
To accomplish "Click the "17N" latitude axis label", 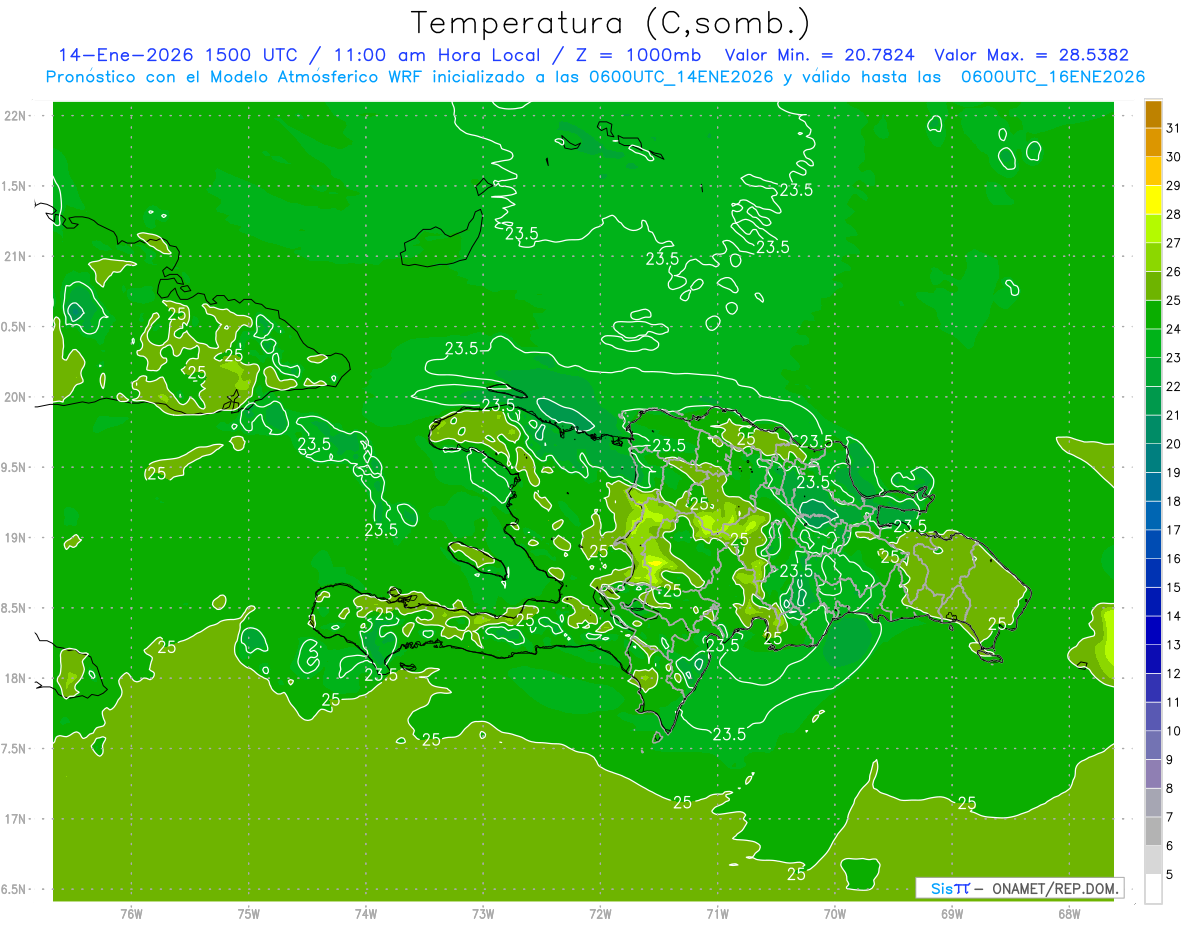I will (15, 819).
